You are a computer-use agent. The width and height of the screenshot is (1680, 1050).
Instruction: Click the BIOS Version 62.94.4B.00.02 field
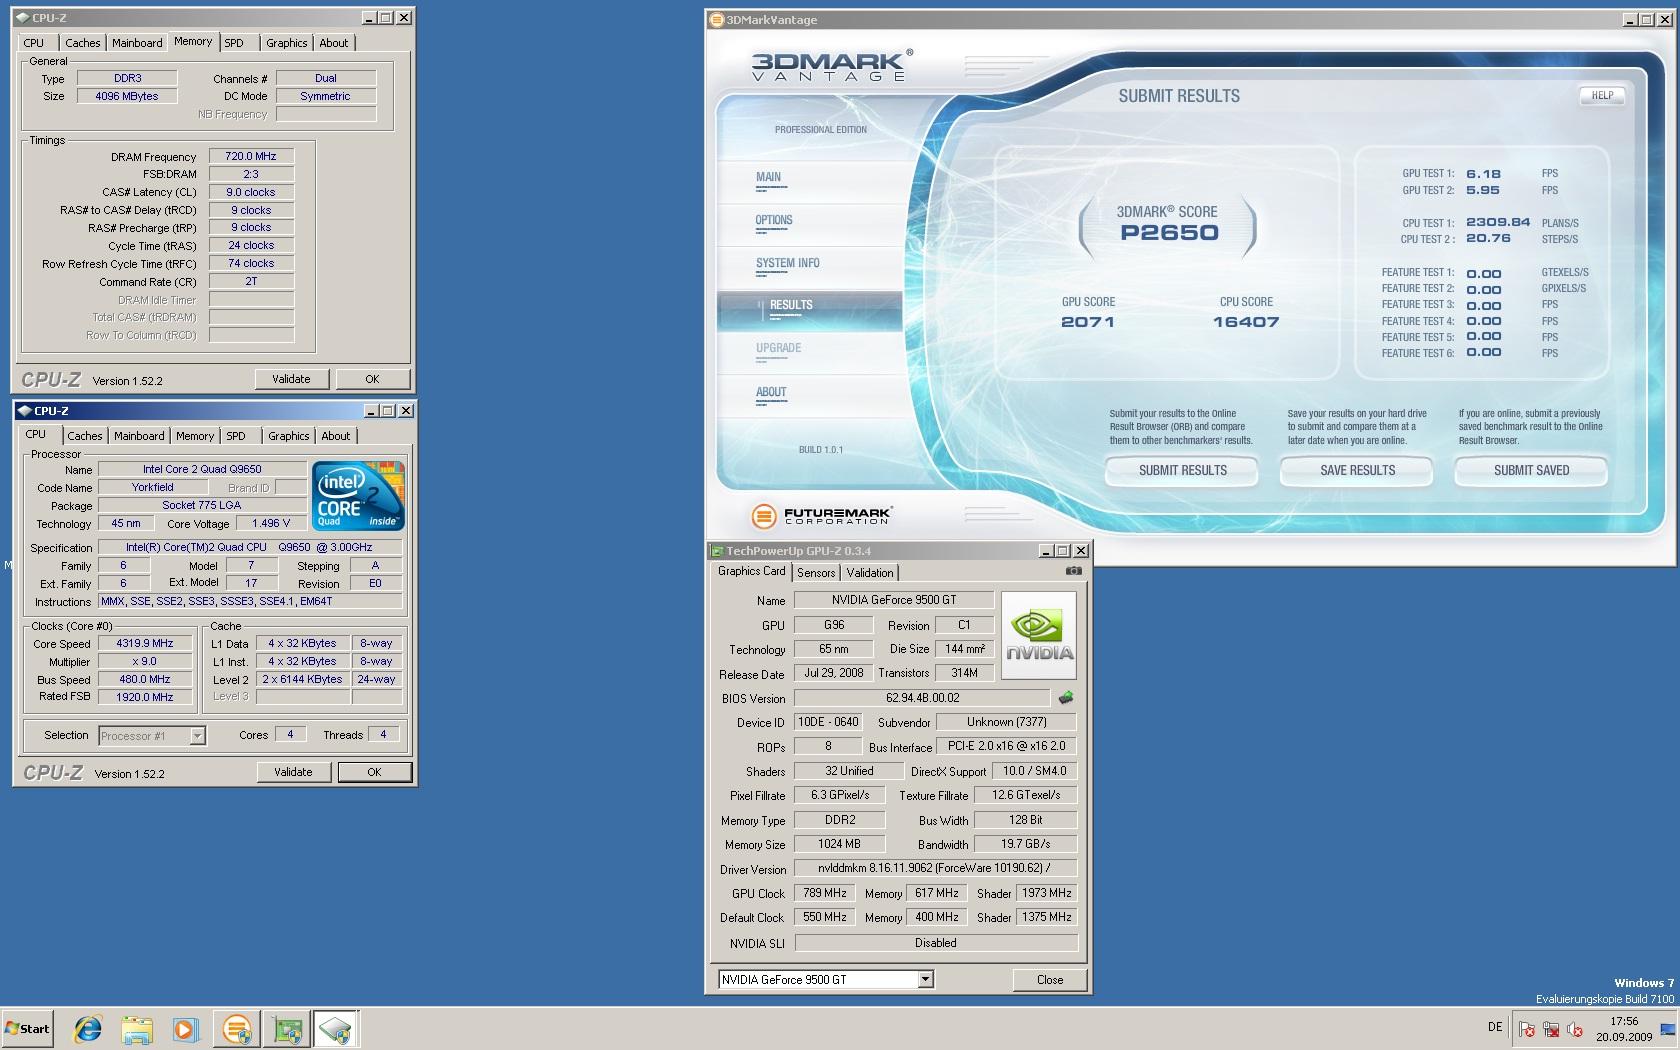922,698
